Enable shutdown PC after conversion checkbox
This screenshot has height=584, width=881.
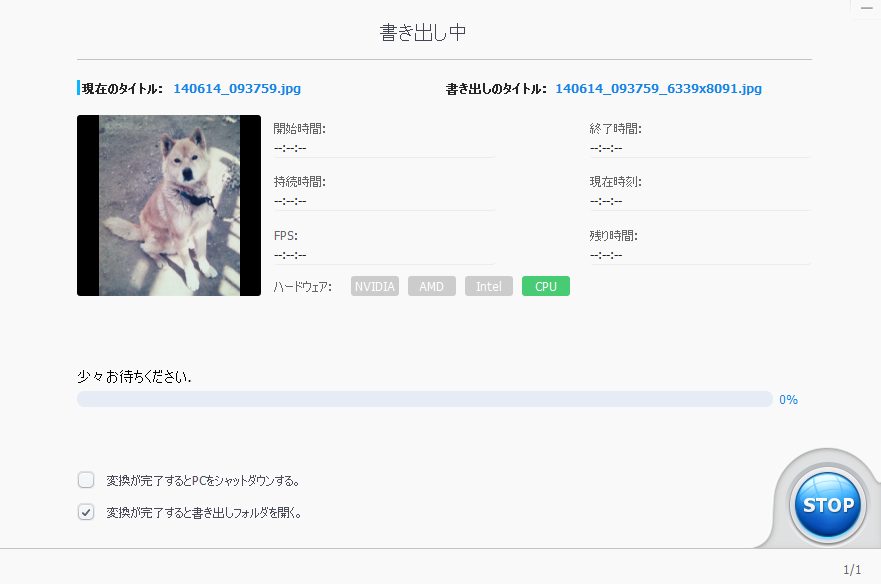pyautogui.click(x=86, y=480)
